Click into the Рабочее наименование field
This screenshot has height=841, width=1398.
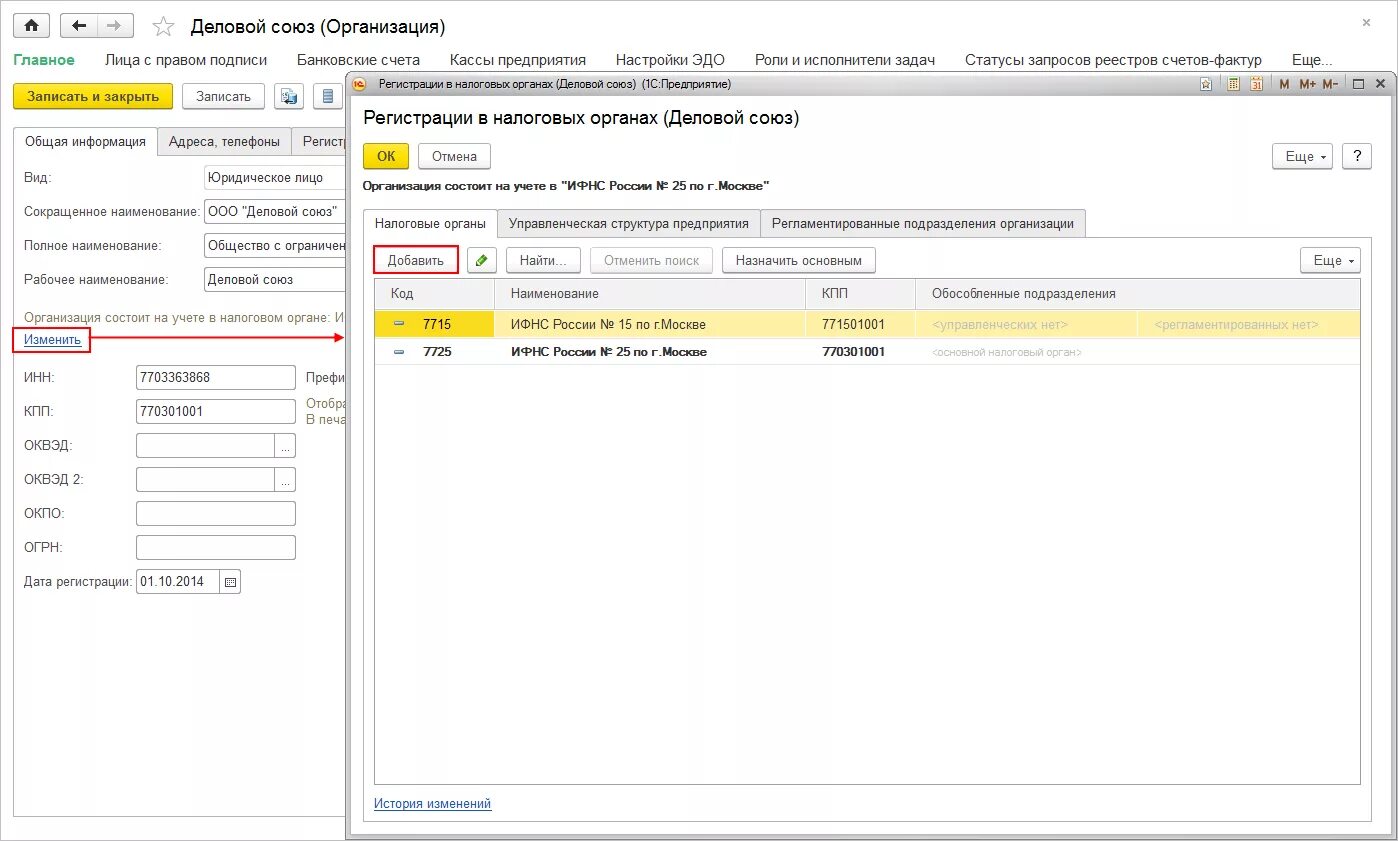(x=274, y=279)
